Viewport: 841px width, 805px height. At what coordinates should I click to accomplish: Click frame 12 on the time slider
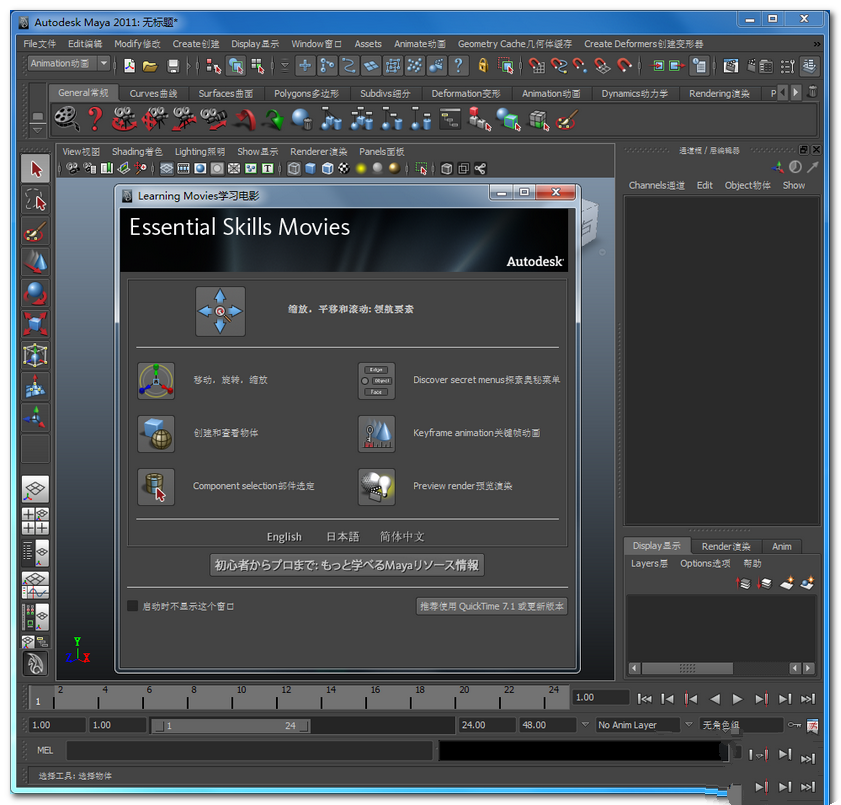click(277, 697)
